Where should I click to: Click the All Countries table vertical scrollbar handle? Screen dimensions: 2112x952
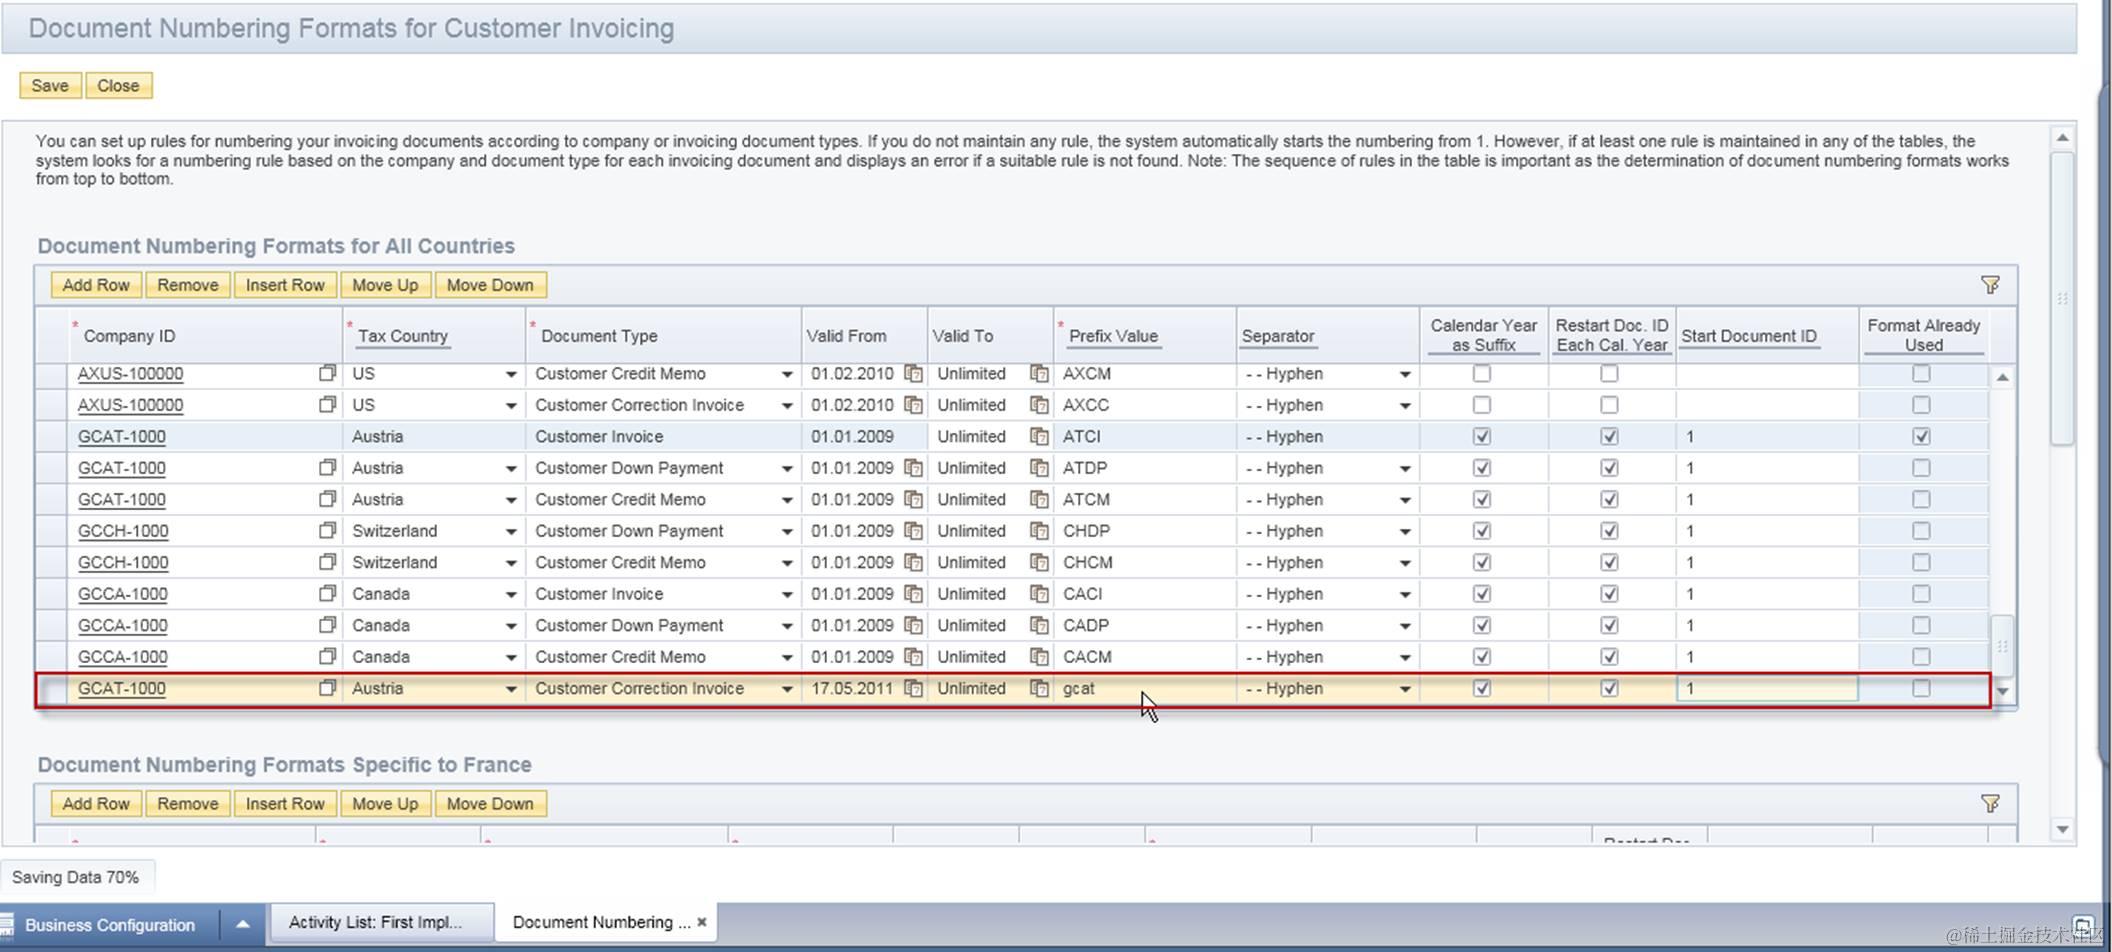[x=2002, y=646]
